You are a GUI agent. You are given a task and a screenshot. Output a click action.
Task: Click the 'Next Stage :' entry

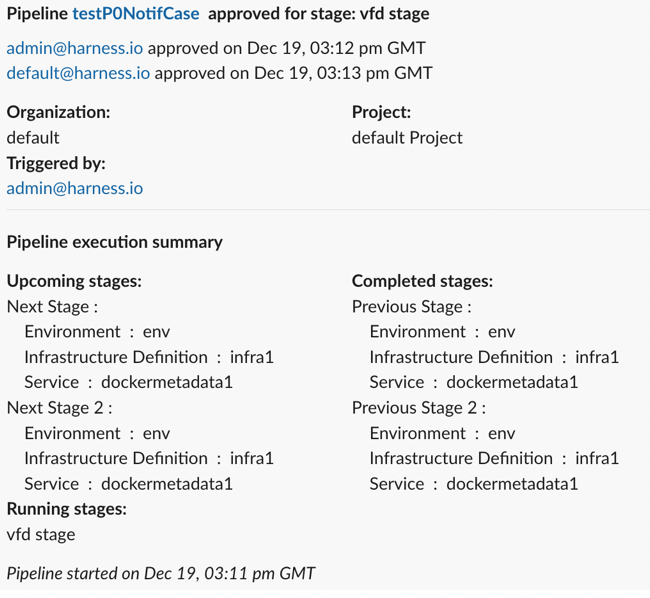pyautogui.click(x=52, y=307)
